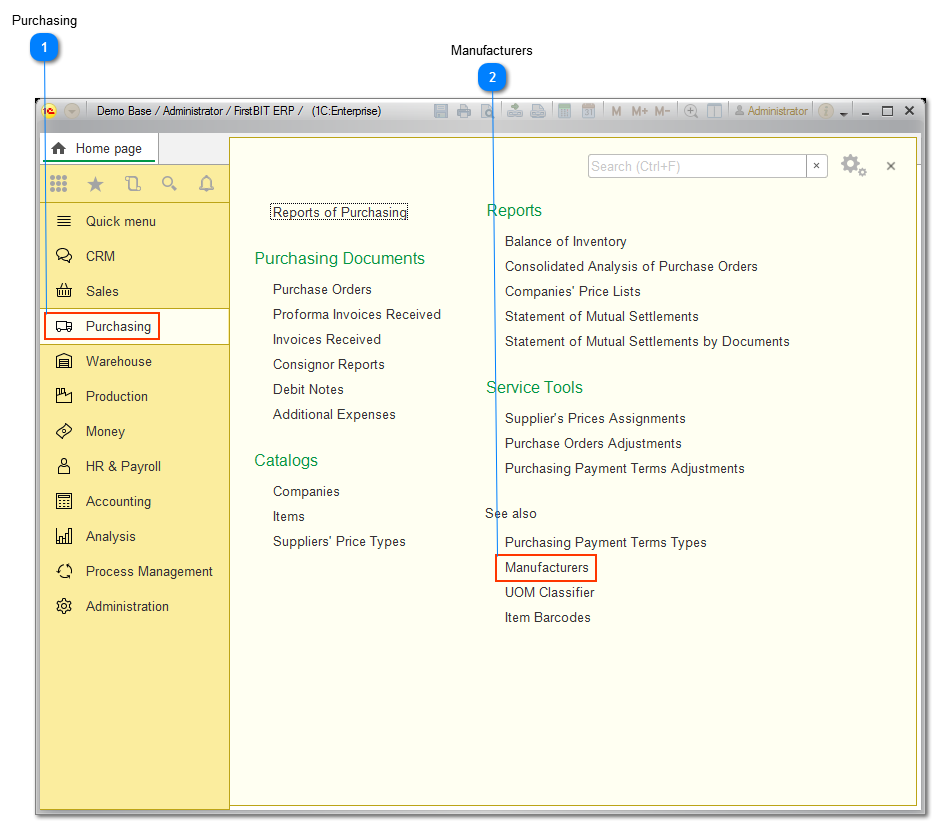
Task: Open Balance of Inventory report
Action: [x=565, y=241]
